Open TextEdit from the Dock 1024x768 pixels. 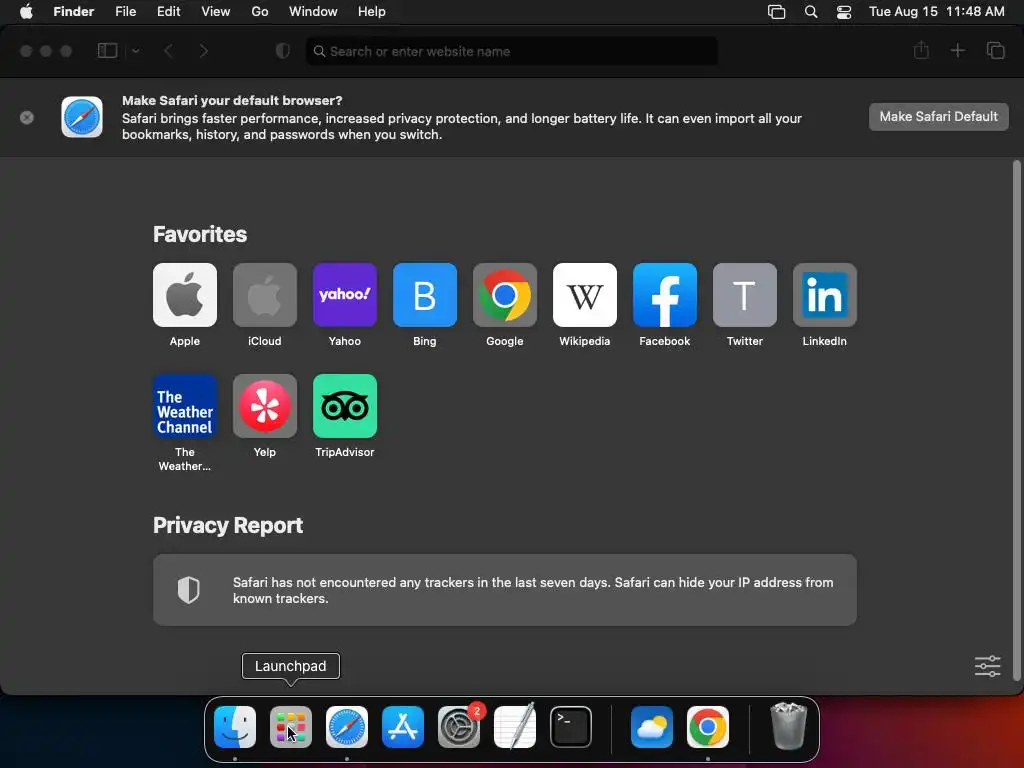pyautogui.click(x=515, y=727)
